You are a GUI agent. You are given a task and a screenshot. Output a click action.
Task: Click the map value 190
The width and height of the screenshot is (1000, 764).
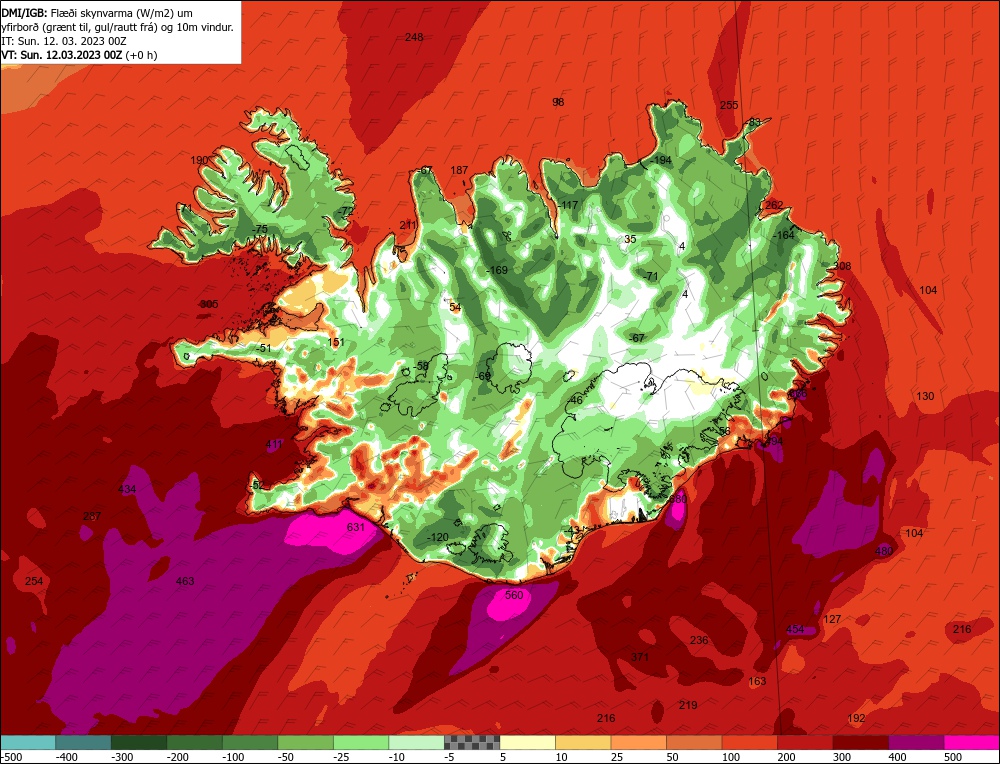pyautogui.click(x=200, y=160)
